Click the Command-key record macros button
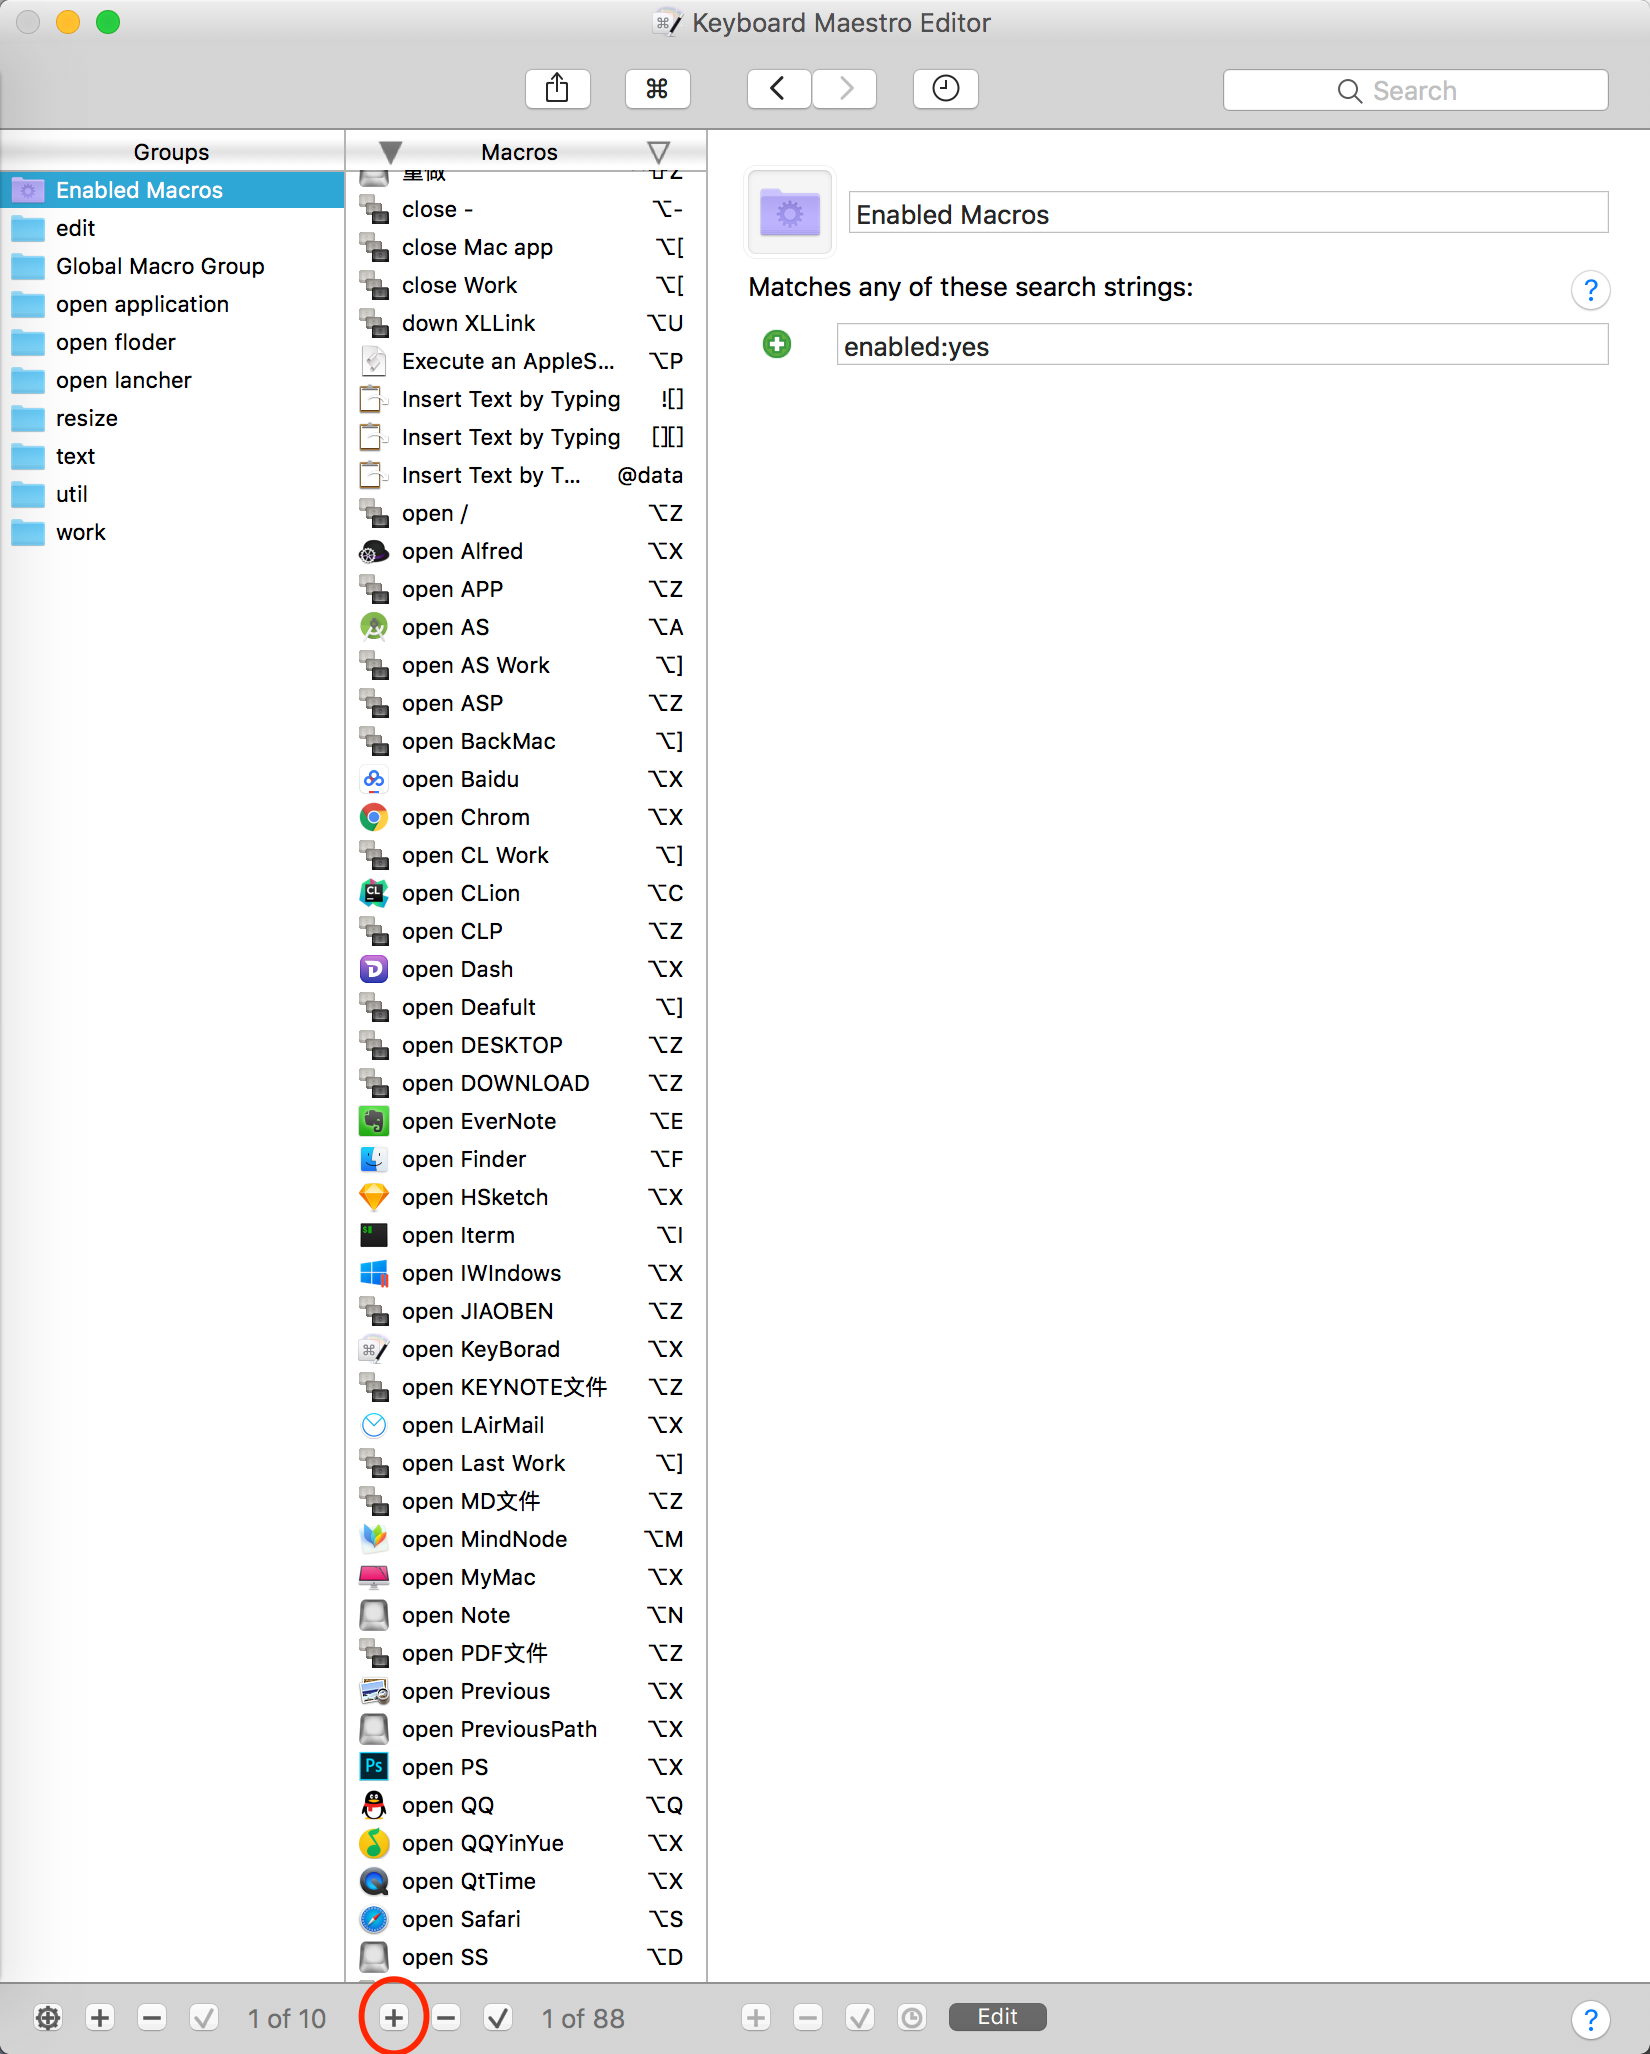The width and height of the screenshot is (1650, 2054). click(657, 89)
